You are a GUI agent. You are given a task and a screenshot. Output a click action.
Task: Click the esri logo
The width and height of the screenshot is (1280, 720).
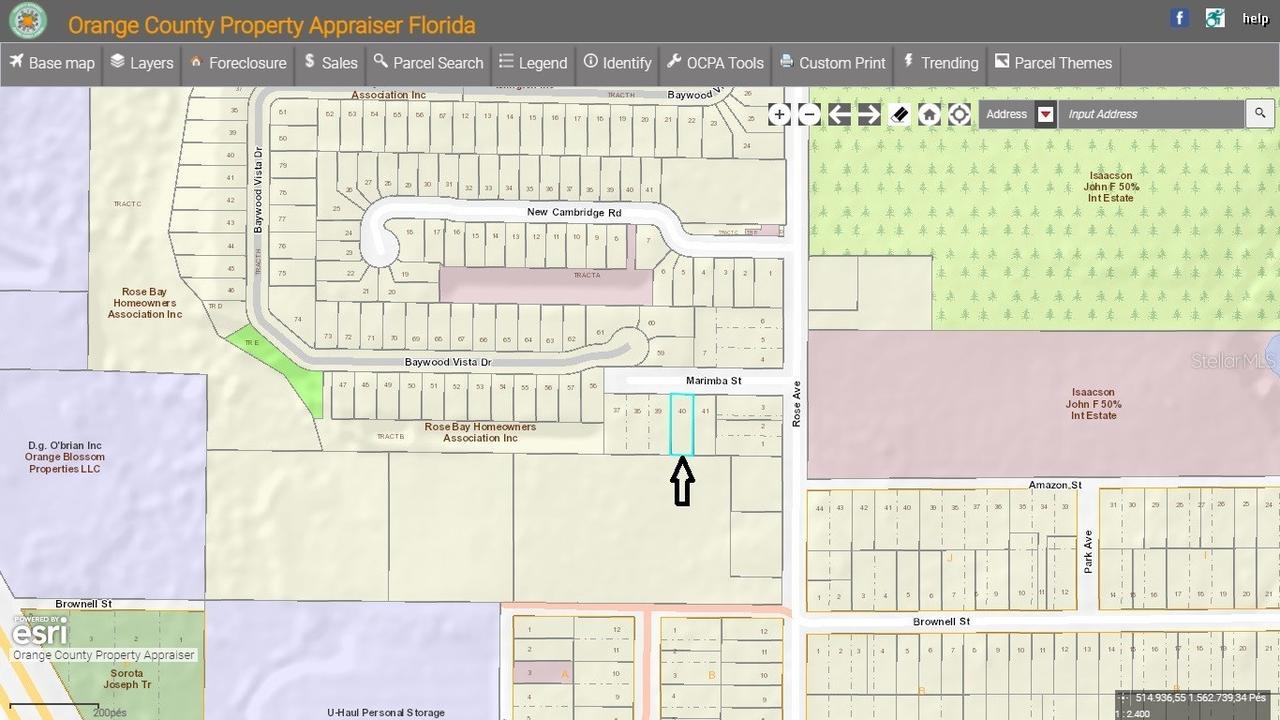tap(40, 631)
